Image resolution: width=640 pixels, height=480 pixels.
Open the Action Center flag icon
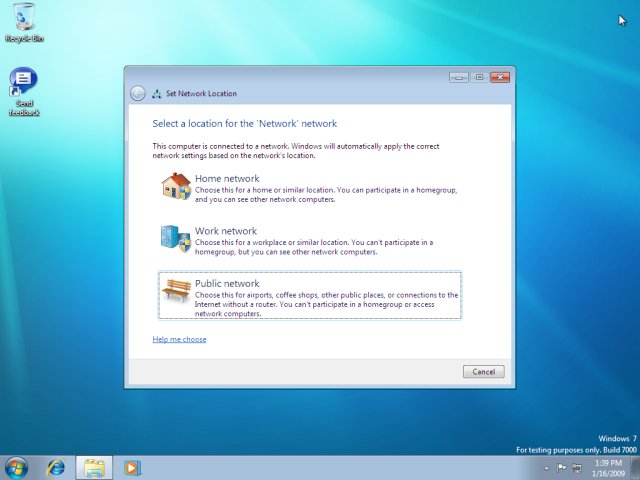point(562,467)
